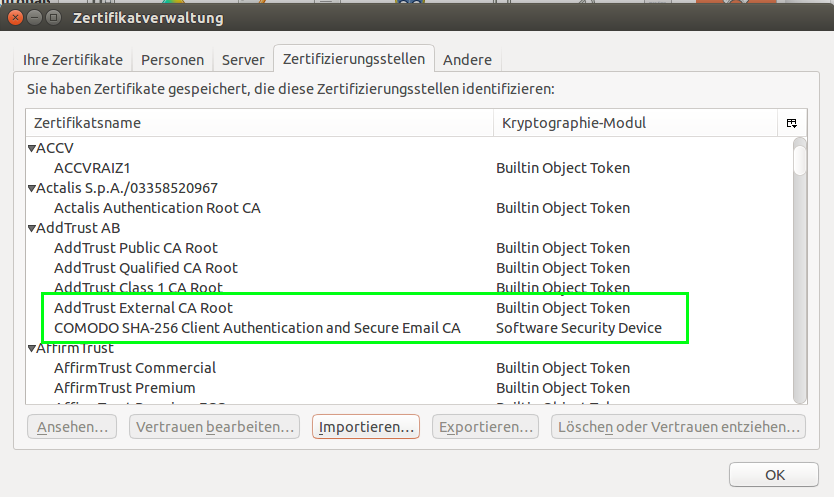Select COMODO SHA-256 Client Authentication certificate
Screen dimensions: 834x497
[257, 328]
